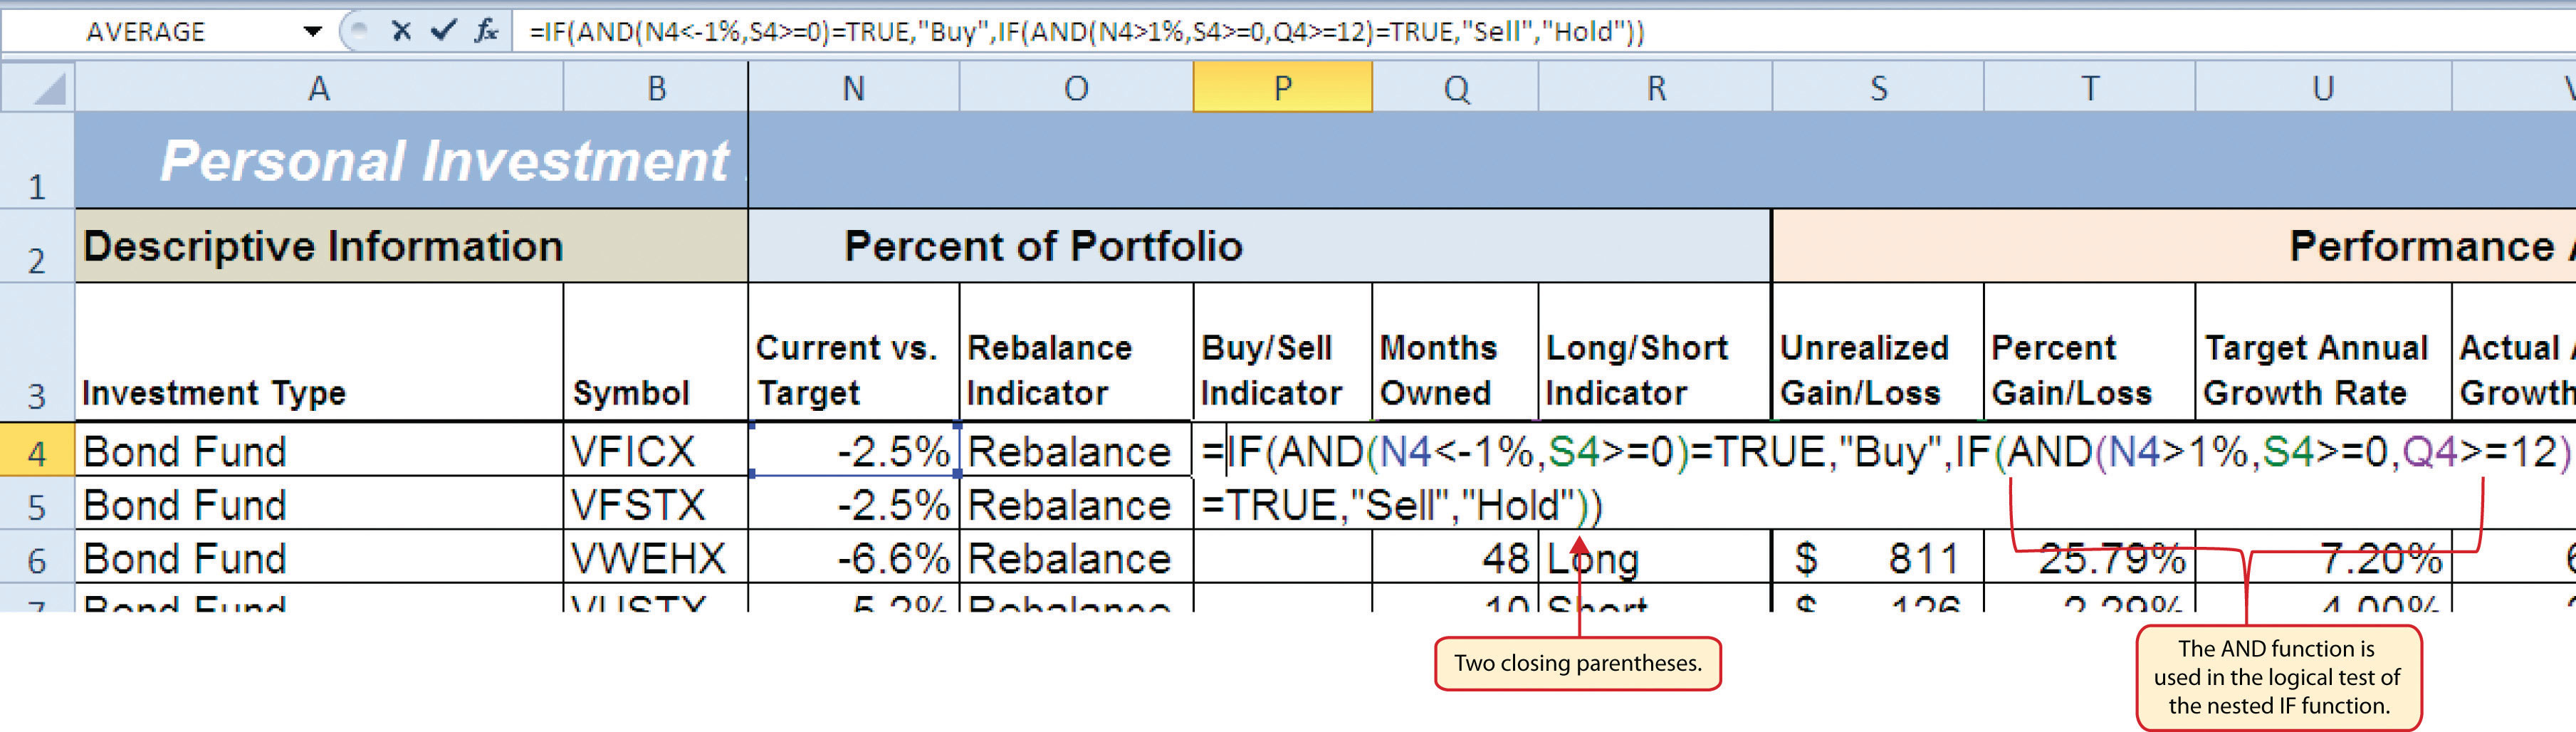Click cell B4 containing VFICX

pos(655,452)
